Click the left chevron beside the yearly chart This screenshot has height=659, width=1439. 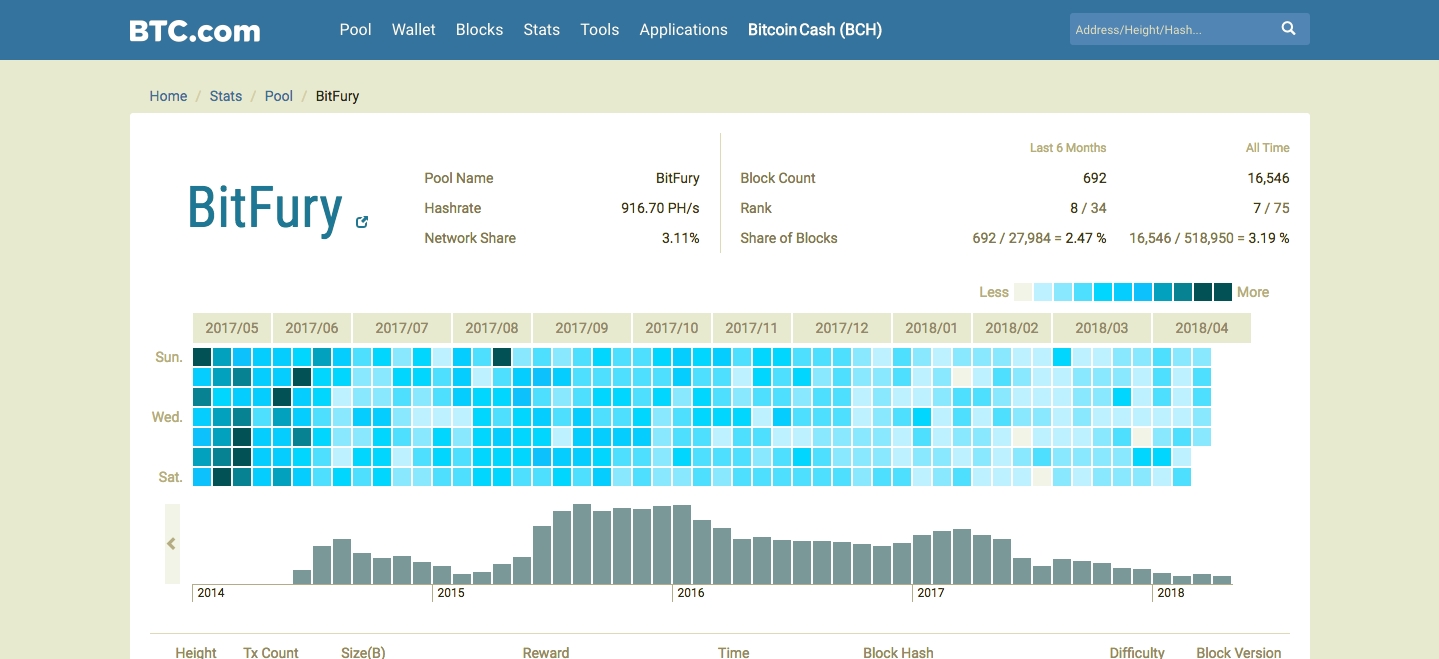[x=172, y=544]
